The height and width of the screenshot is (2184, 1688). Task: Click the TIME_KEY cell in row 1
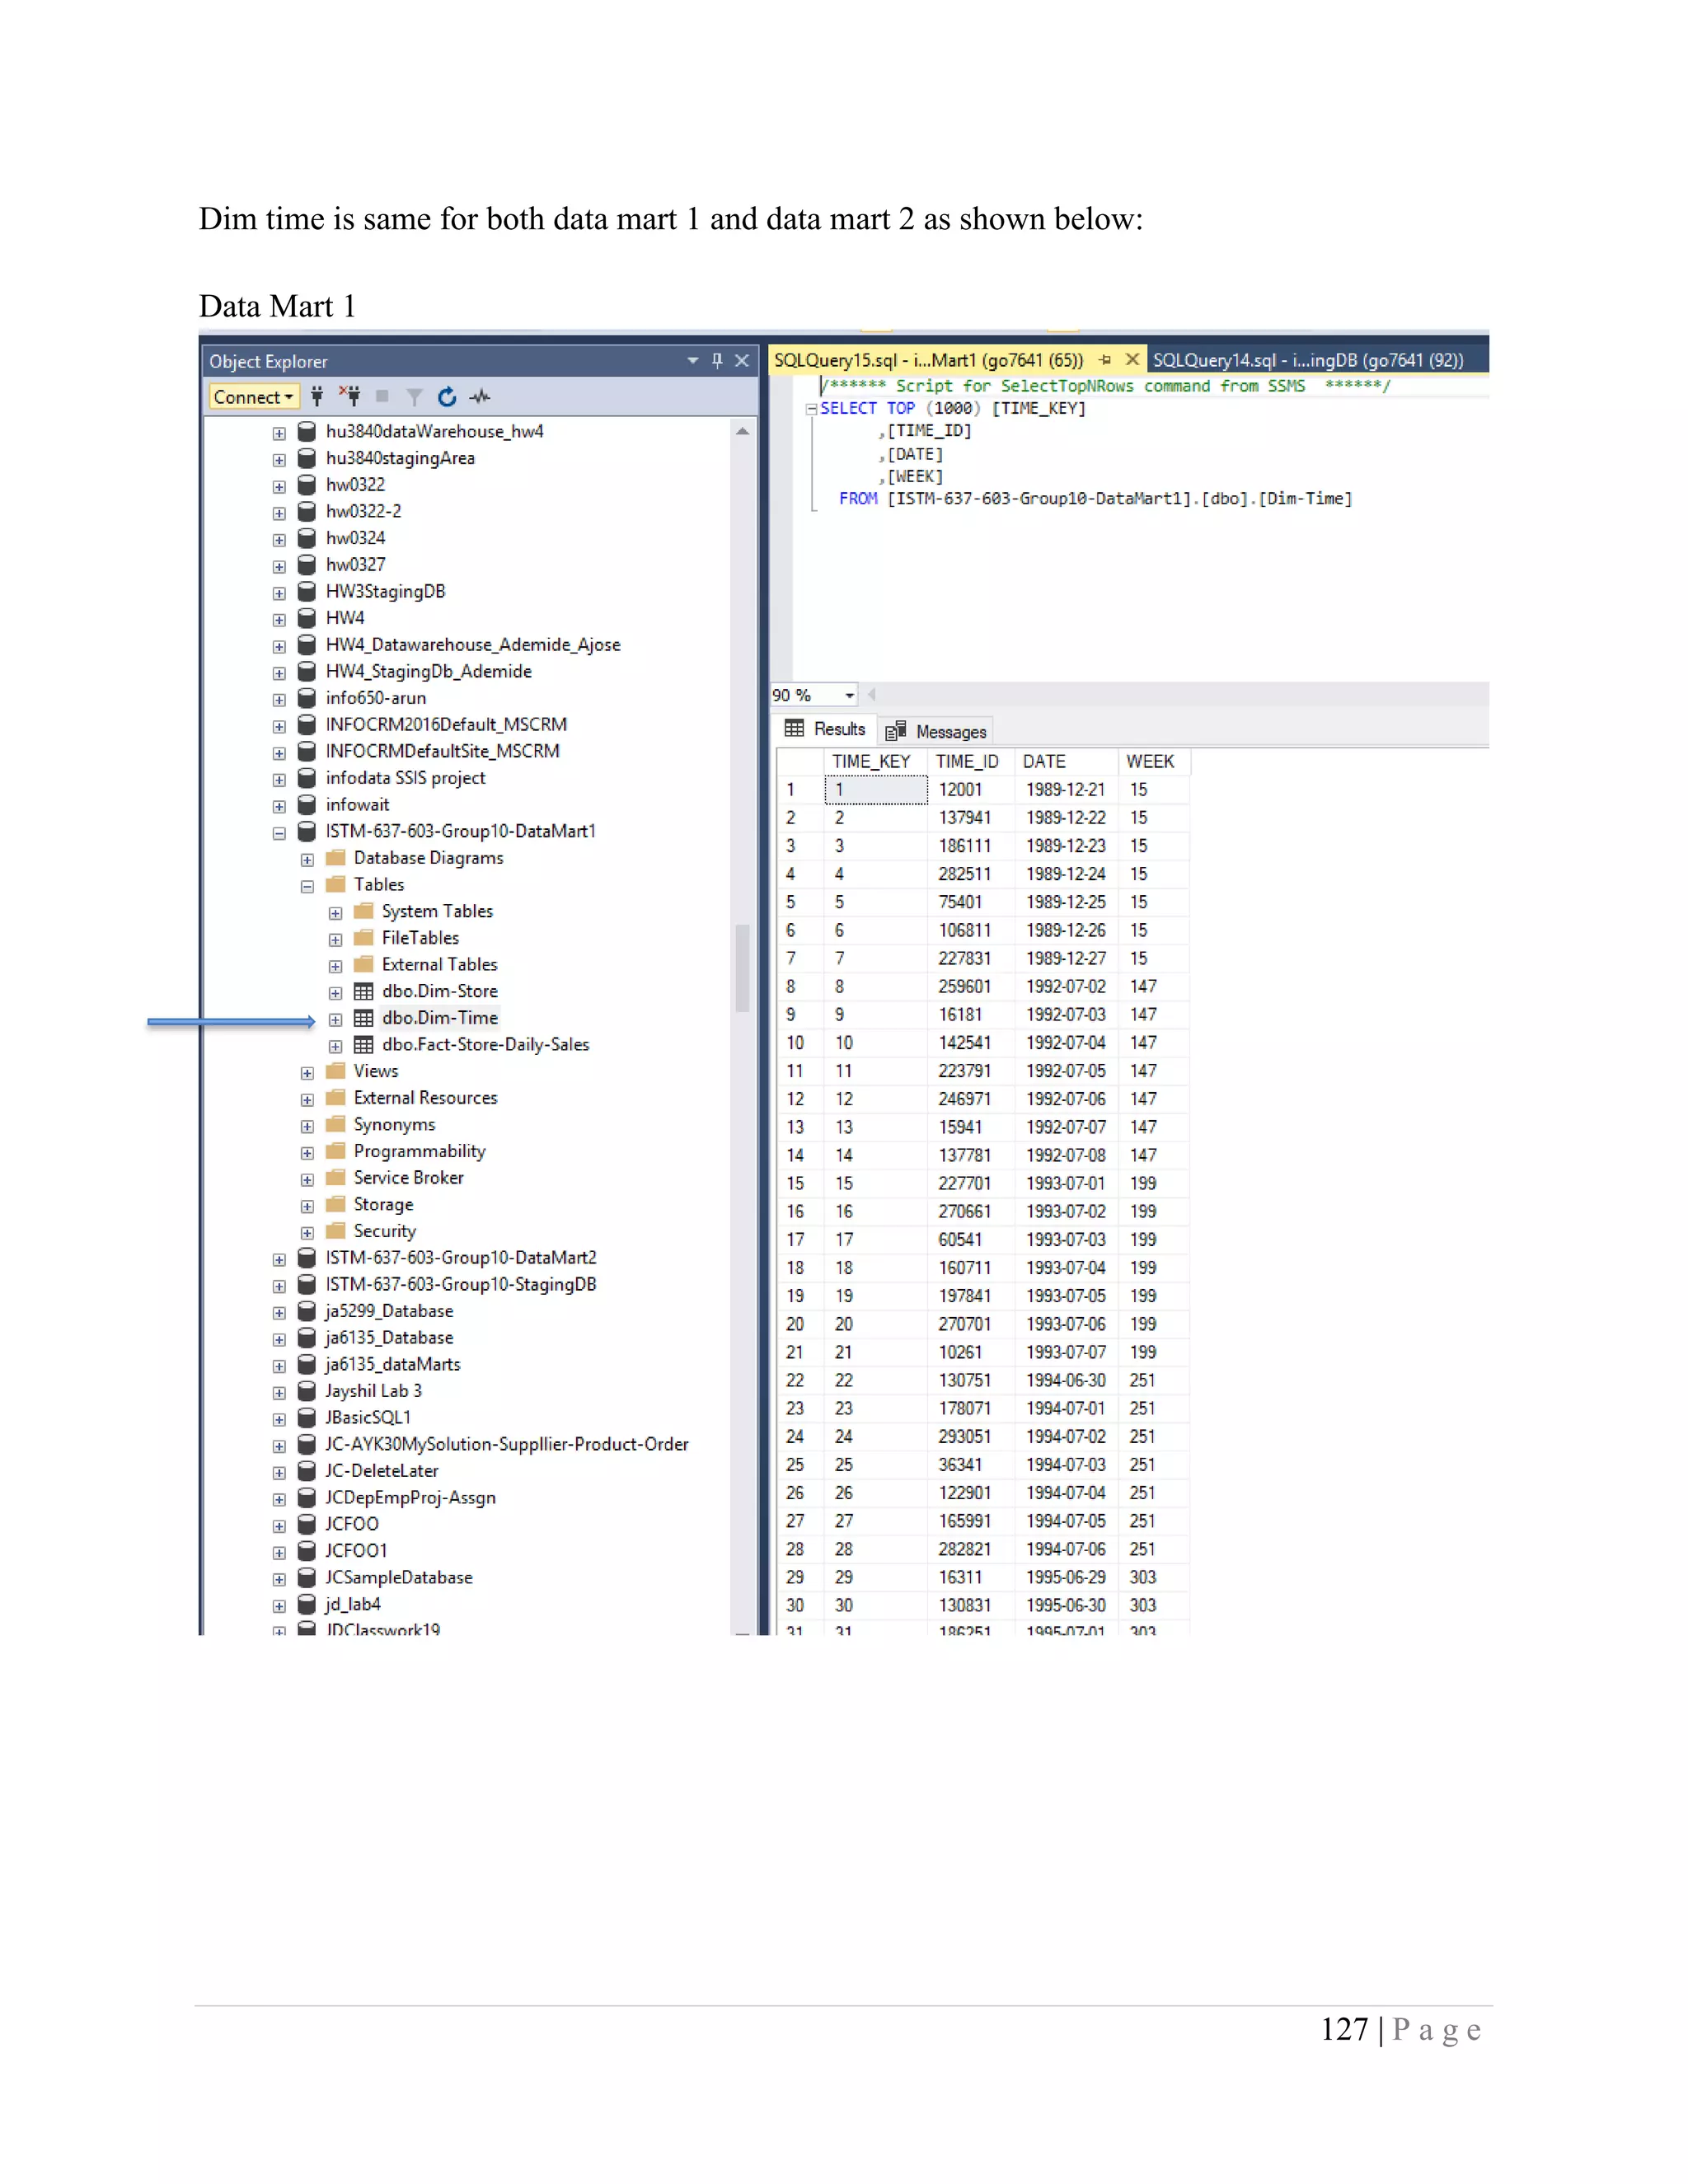(876, 790)
